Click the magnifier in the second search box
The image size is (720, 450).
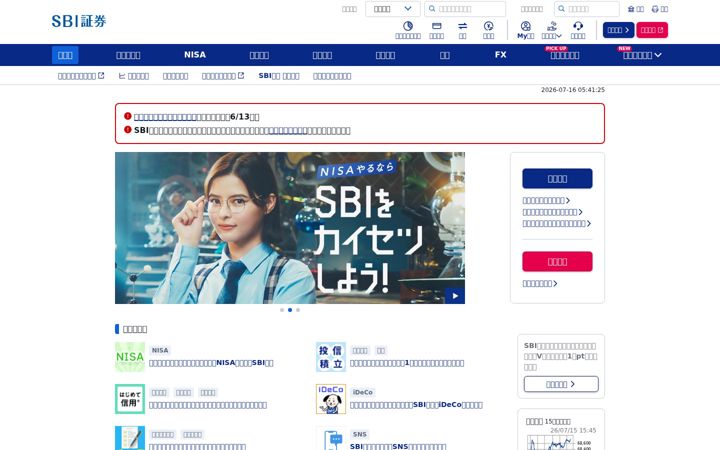[x=562, y=9]
